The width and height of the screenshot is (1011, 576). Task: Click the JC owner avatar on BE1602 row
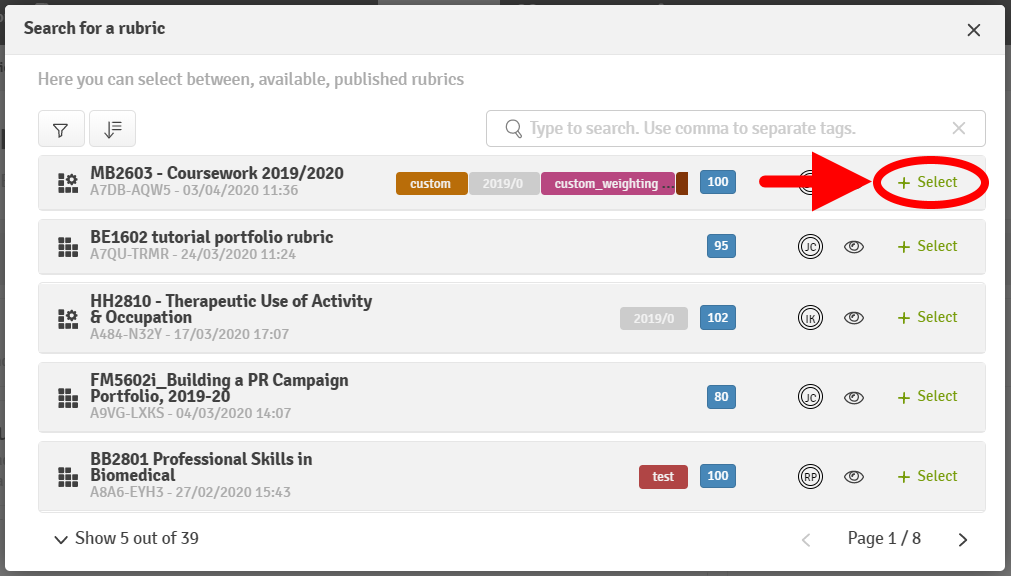click(x=809, y=246)
